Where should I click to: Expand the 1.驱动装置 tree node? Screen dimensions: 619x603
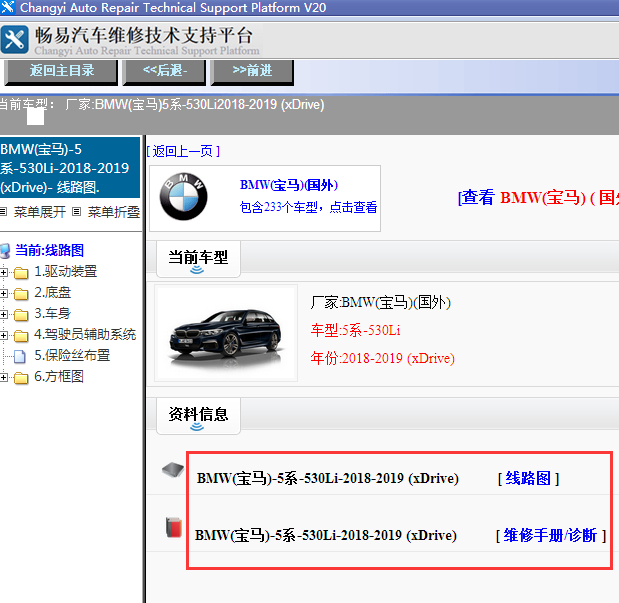4,272
